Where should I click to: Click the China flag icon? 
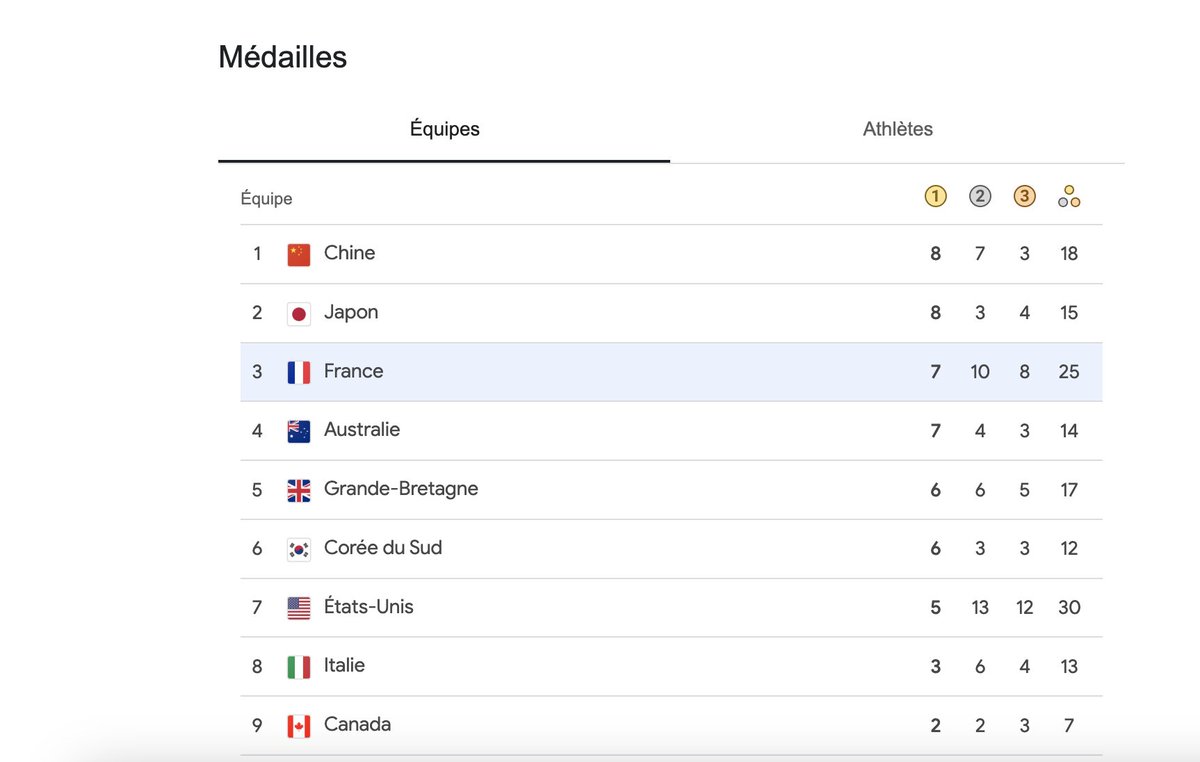299,255
